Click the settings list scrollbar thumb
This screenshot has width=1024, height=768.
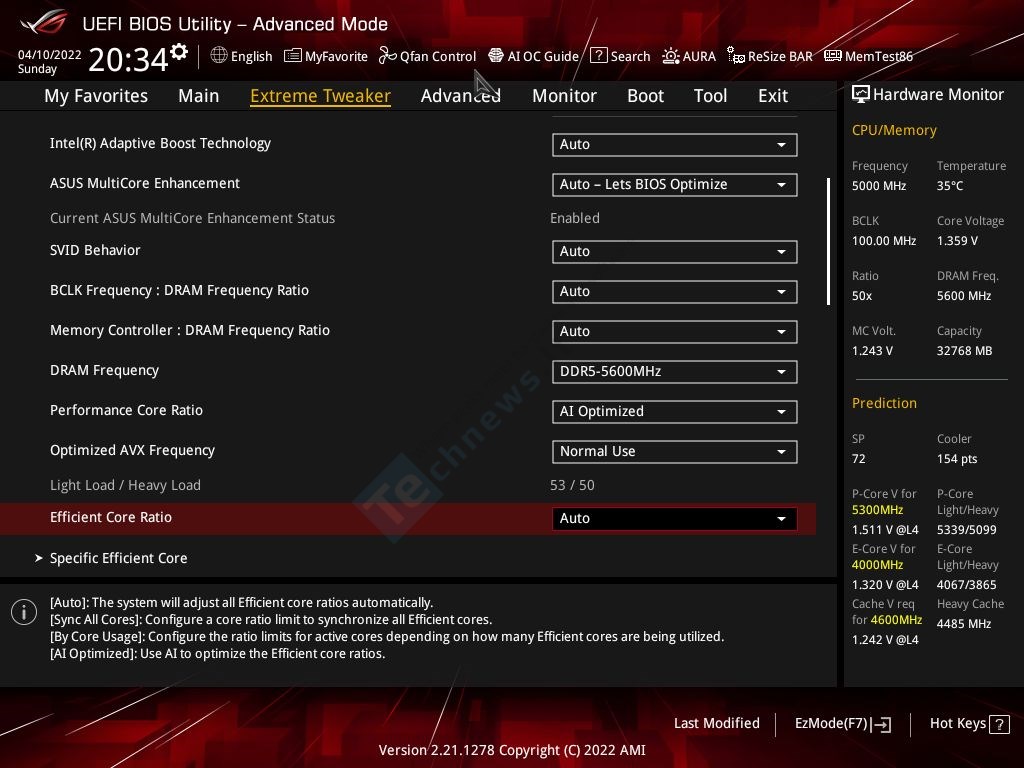(x=828, y=241)
